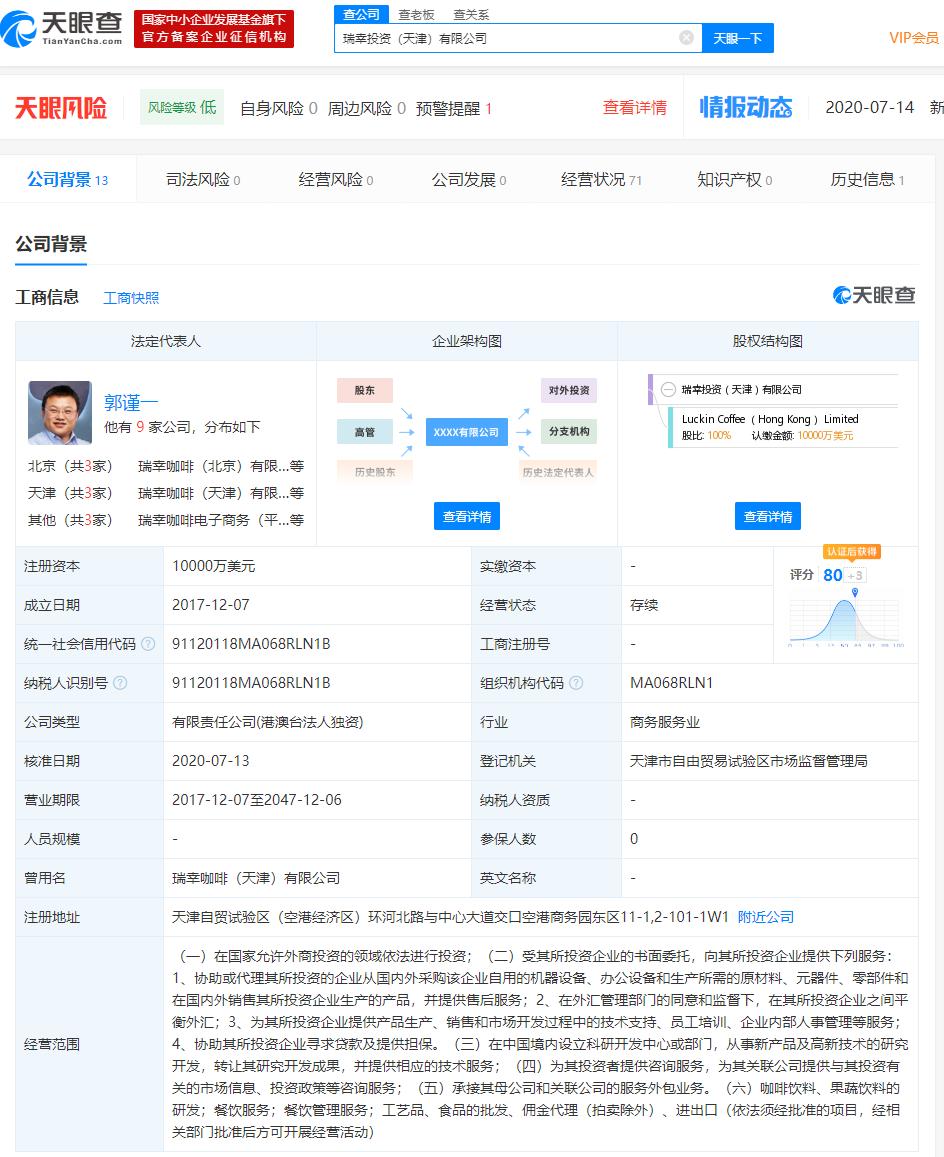Clear the search box text

[686, 38]
